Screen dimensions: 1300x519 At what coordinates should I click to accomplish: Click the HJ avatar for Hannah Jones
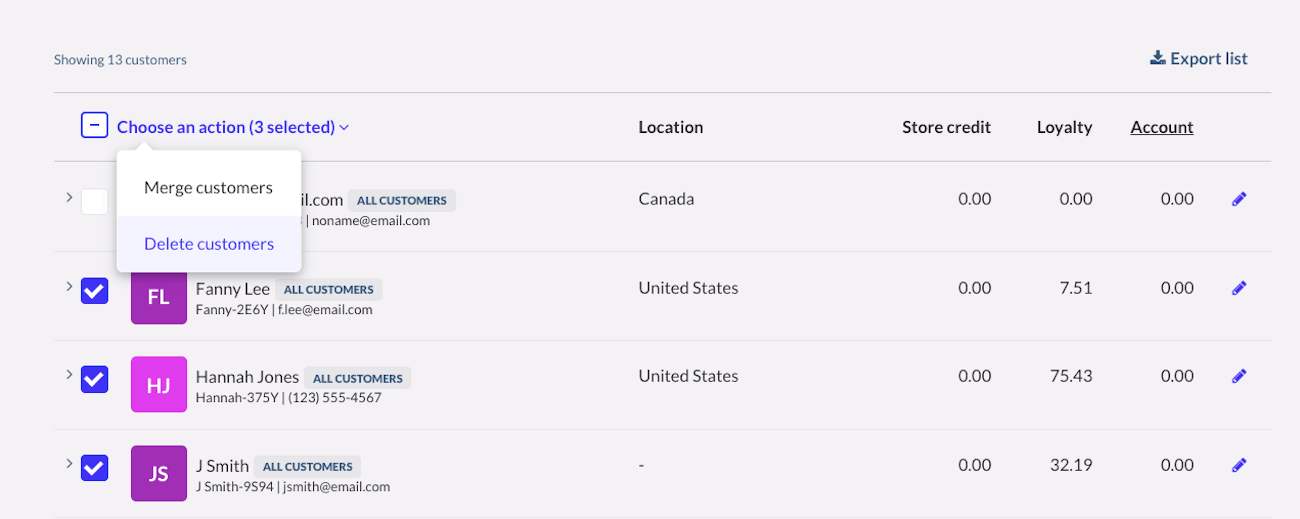(159, 385)
